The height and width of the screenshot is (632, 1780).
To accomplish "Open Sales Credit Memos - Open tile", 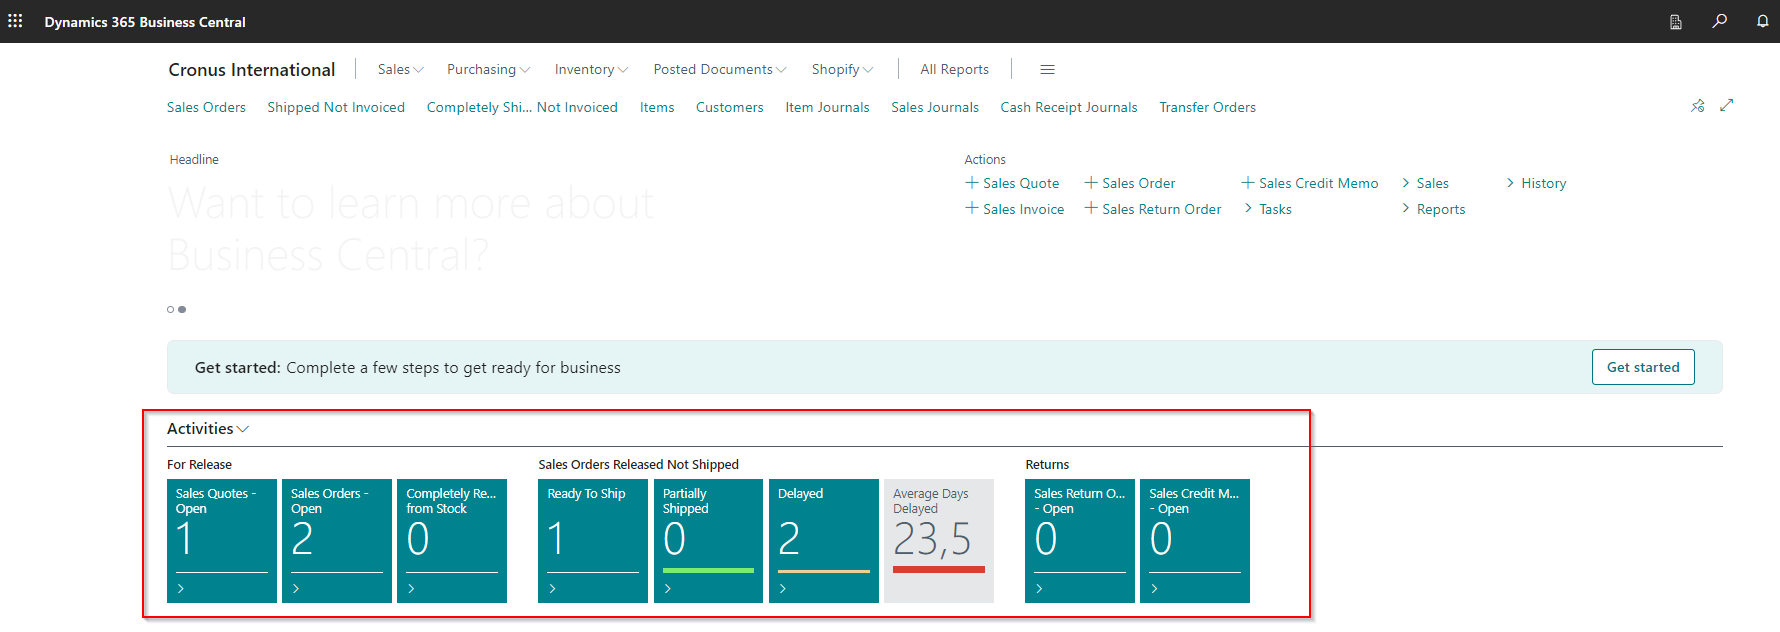I will [x=1195, y=541].
